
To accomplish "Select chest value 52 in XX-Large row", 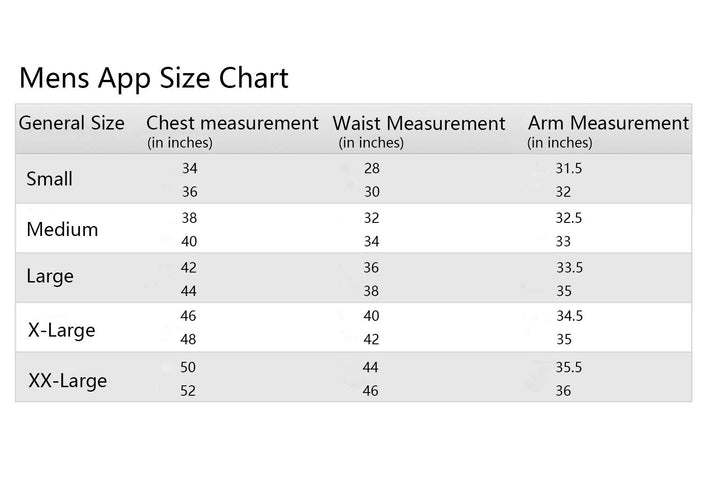I will click(x=188, y=391).
